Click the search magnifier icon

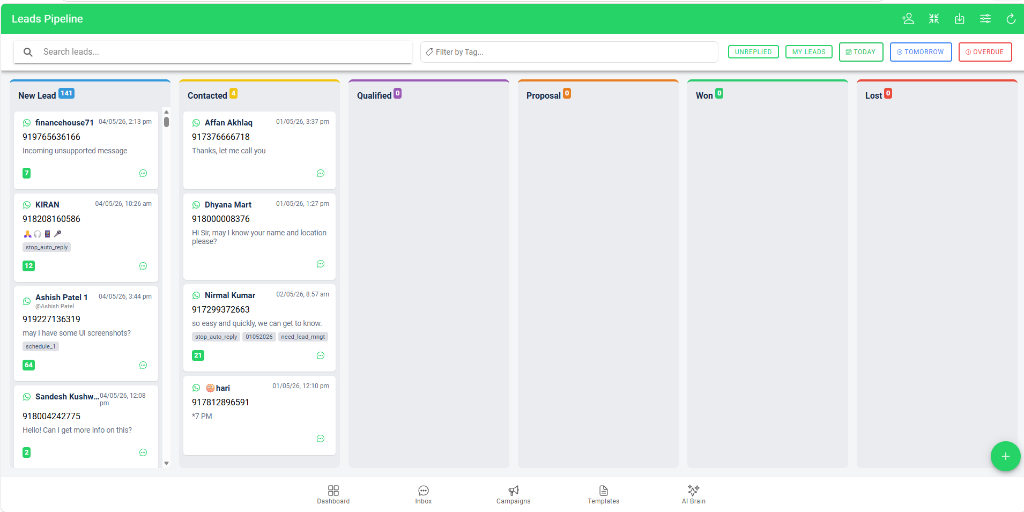pos(28,52)
